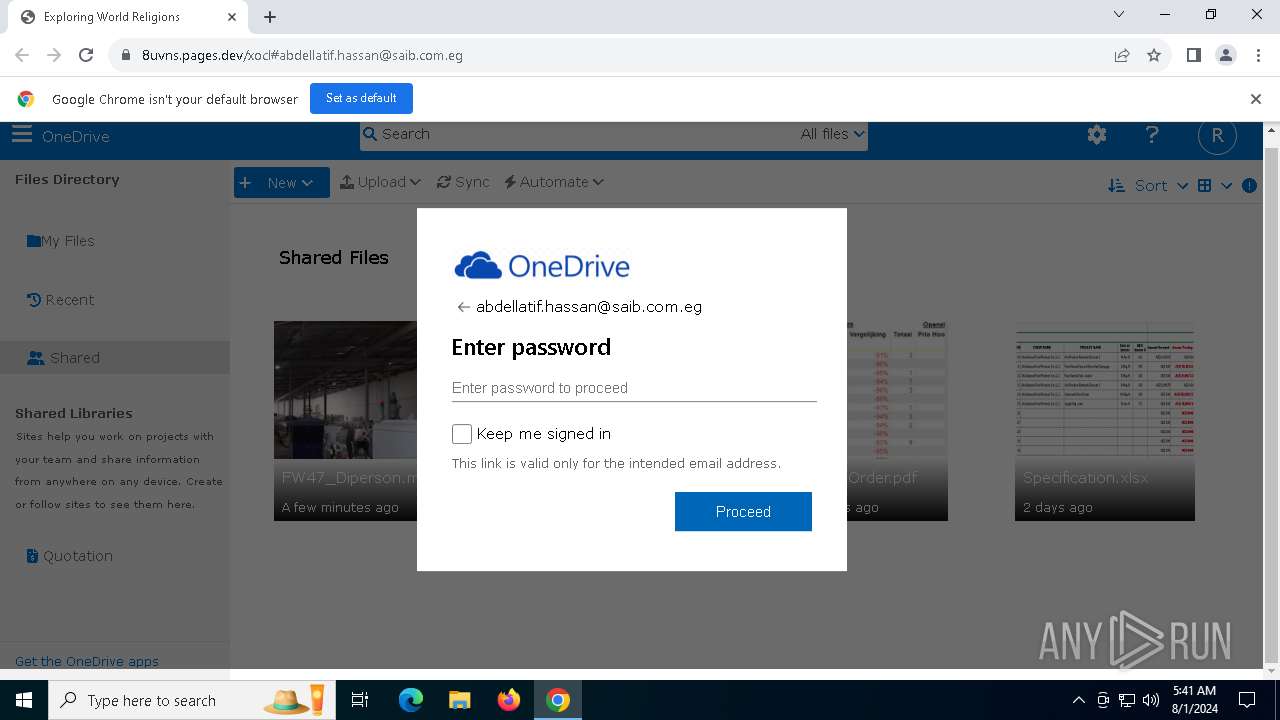Launch Microsoft Edge from taskbar
The width and height of the screenshot is (1280, 720).
point(411,700)
